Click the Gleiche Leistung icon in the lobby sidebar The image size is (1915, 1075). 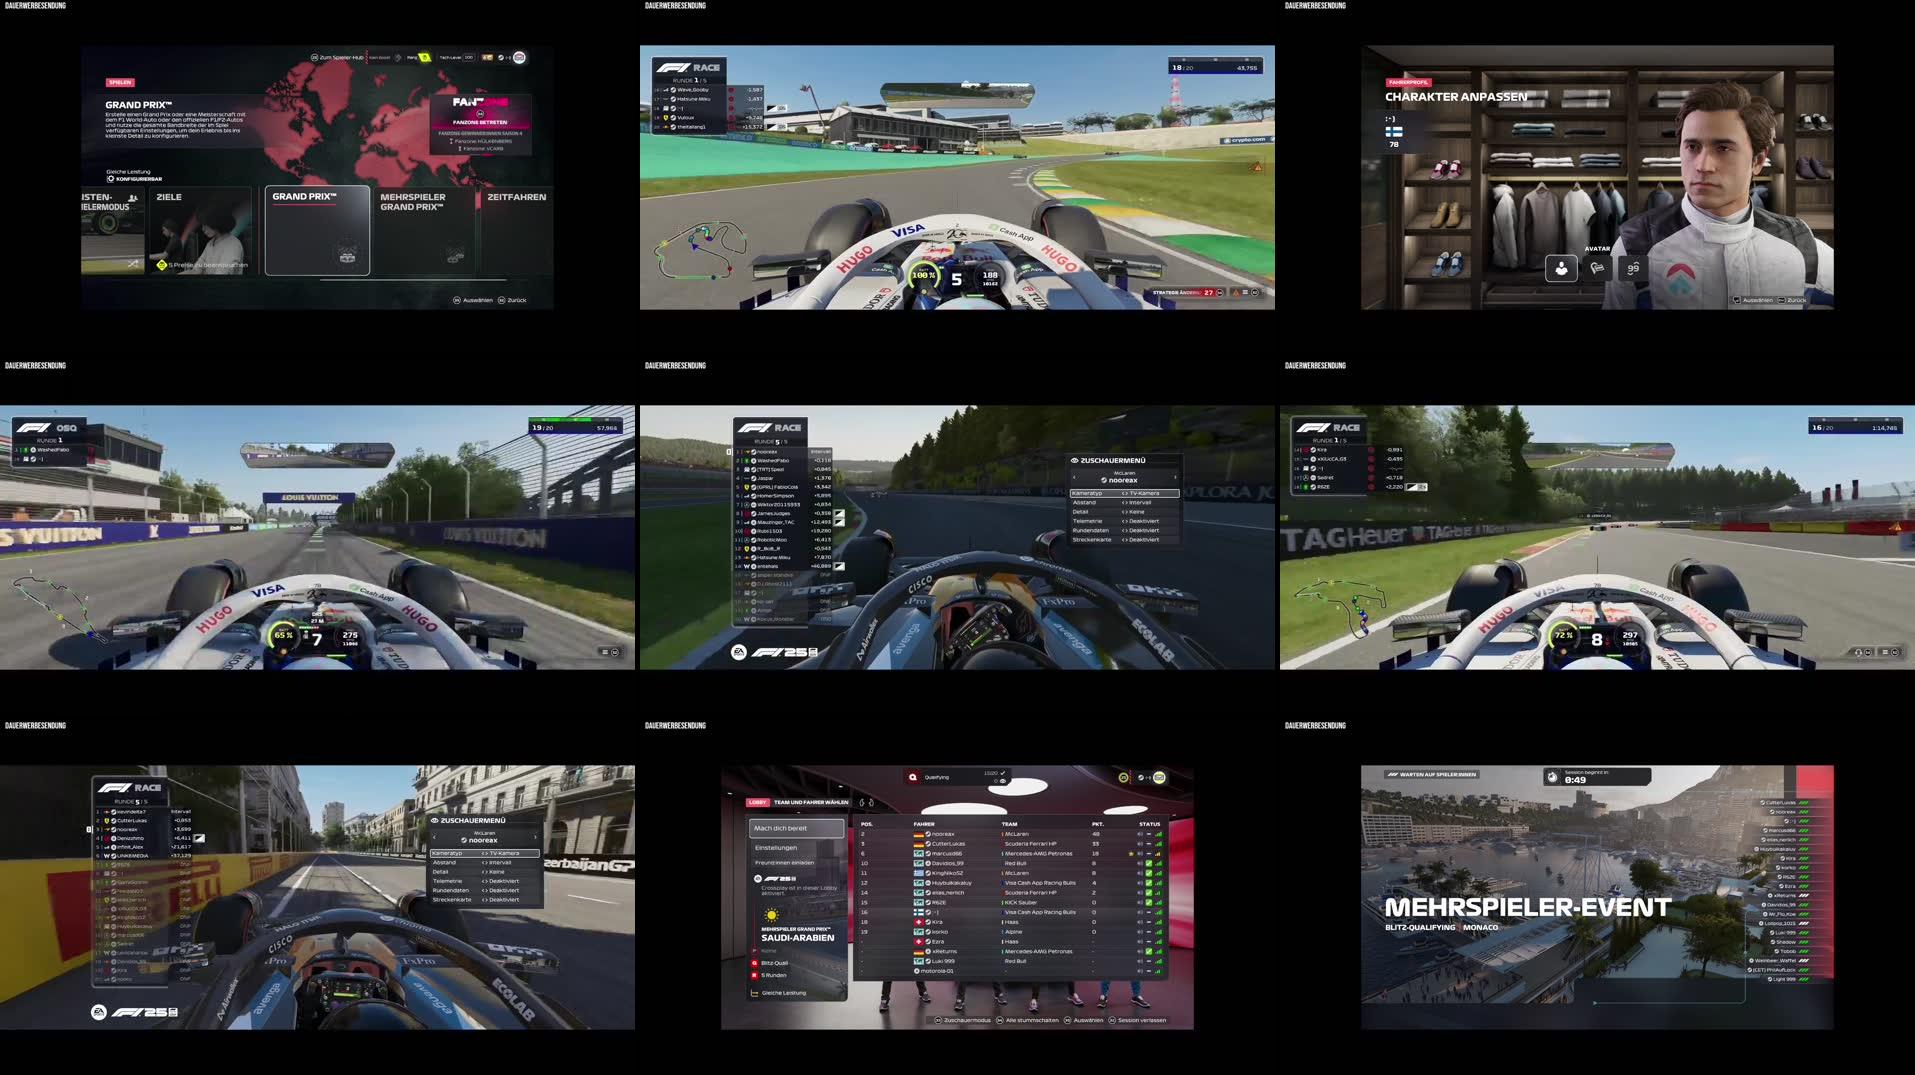(757, 991)
